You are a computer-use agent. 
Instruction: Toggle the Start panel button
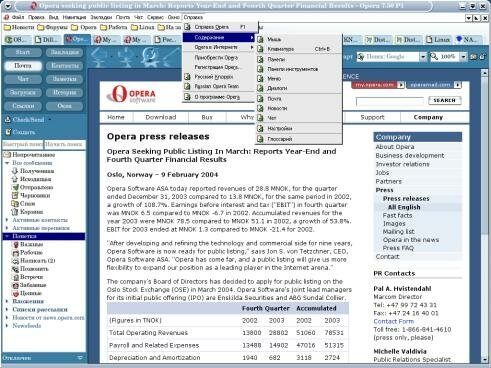[23, 52]
